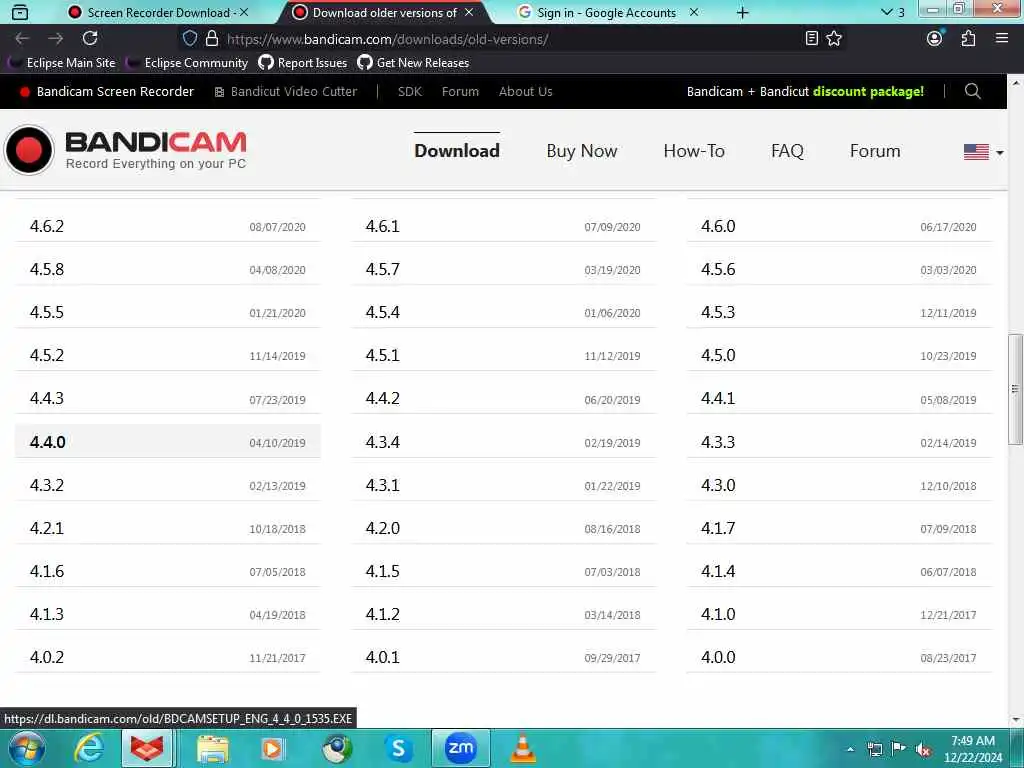Click the padlock site info icon
This screenshot has width=1024, height=768.
(x=212, y=39)
